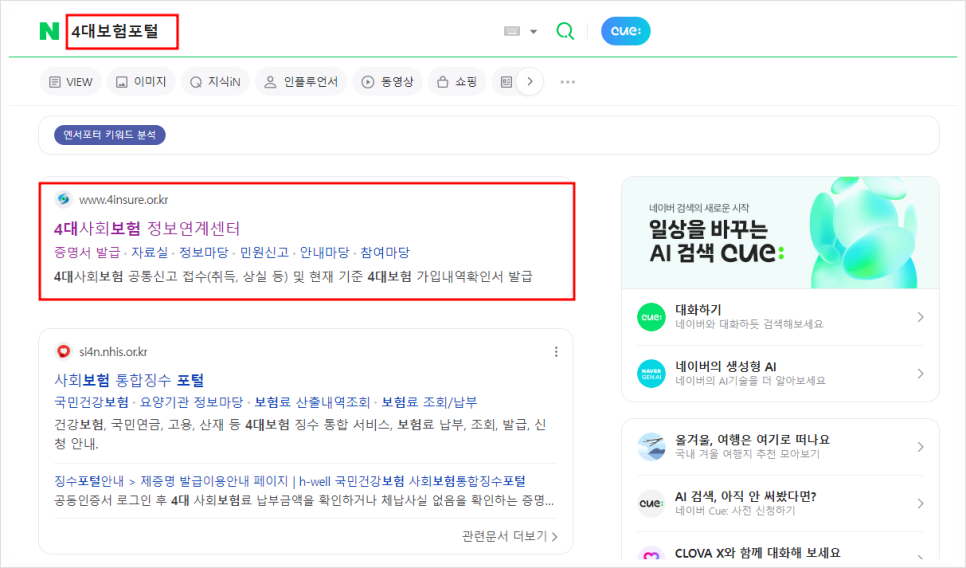Switch to the 이미지 tab
This screenshot has width=966, height=568.
(x=141, y=82)
